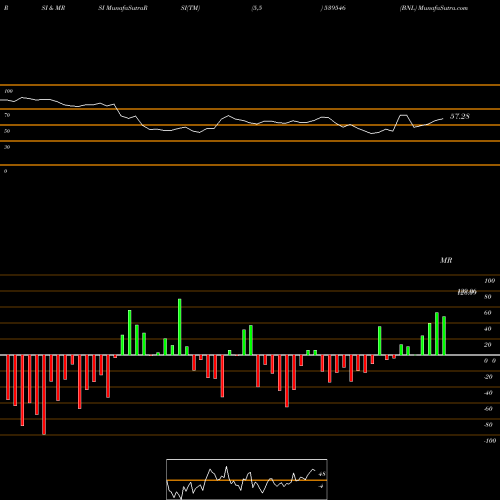Click the tallest green MR histogram bar

point(180,327)
